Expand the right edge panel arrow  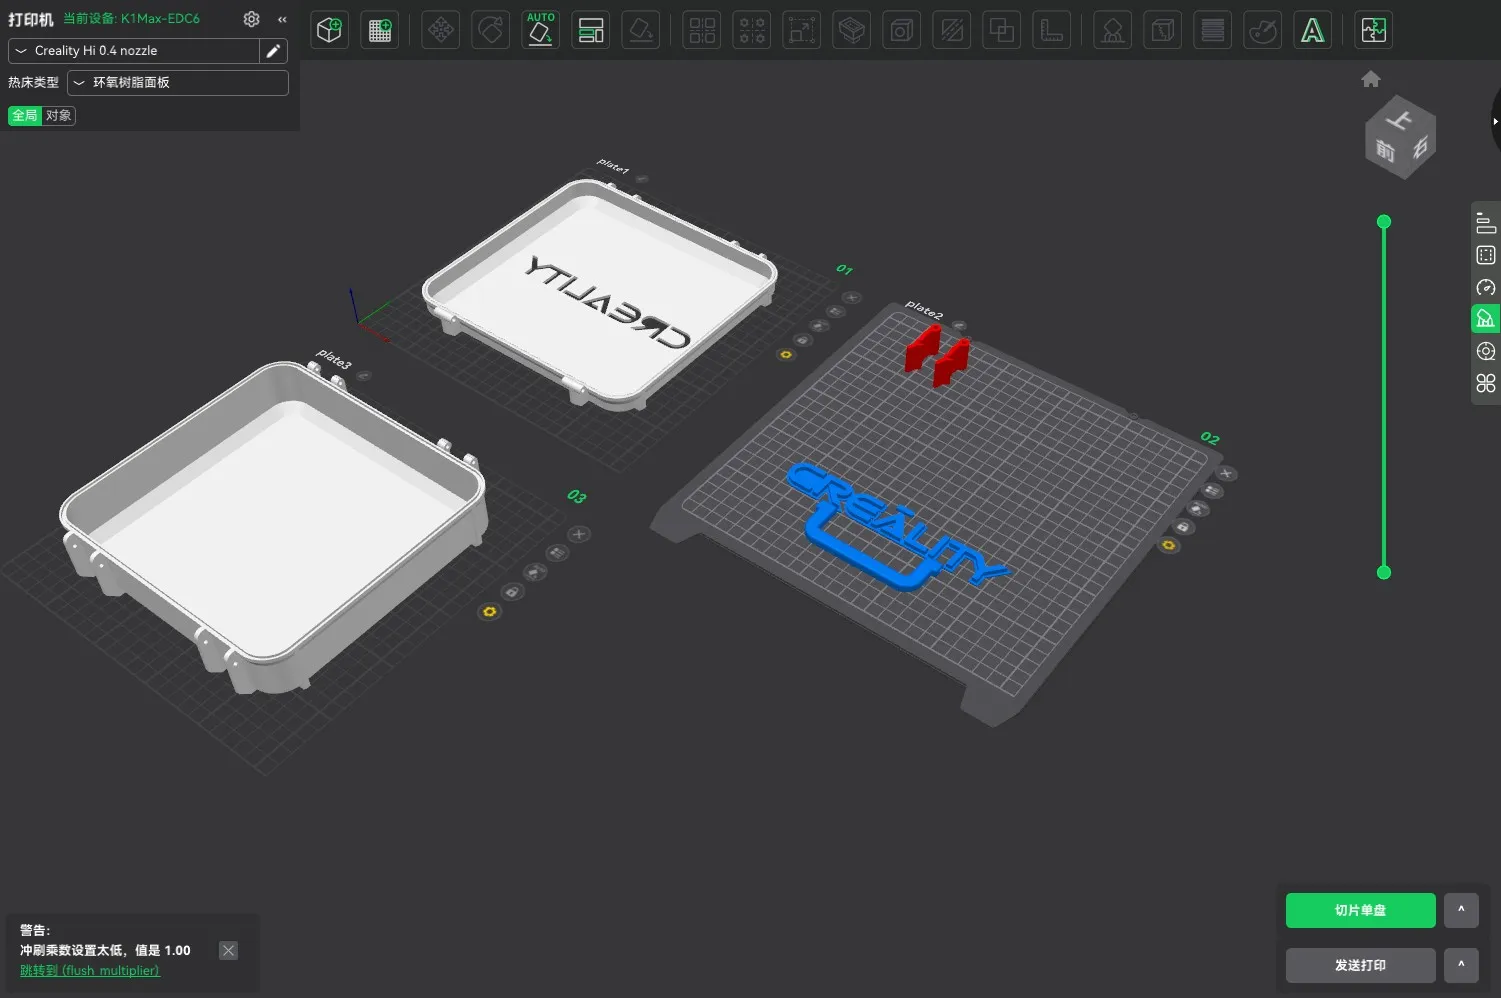pyautogui.click(x=1495, y=121)
